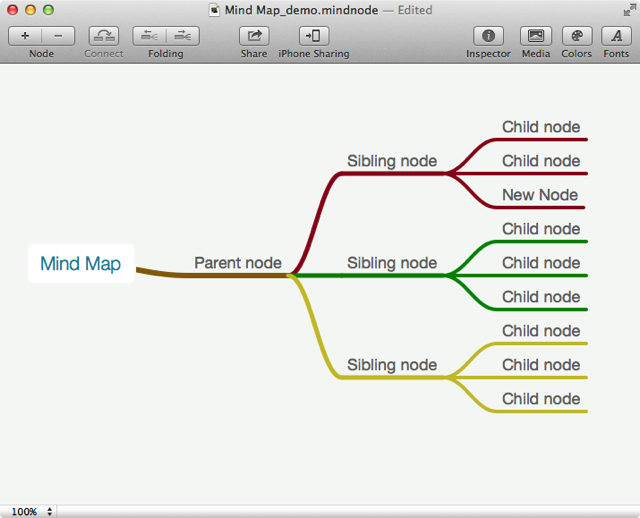
Task: Click the remove node minus button
Action: 58,36
